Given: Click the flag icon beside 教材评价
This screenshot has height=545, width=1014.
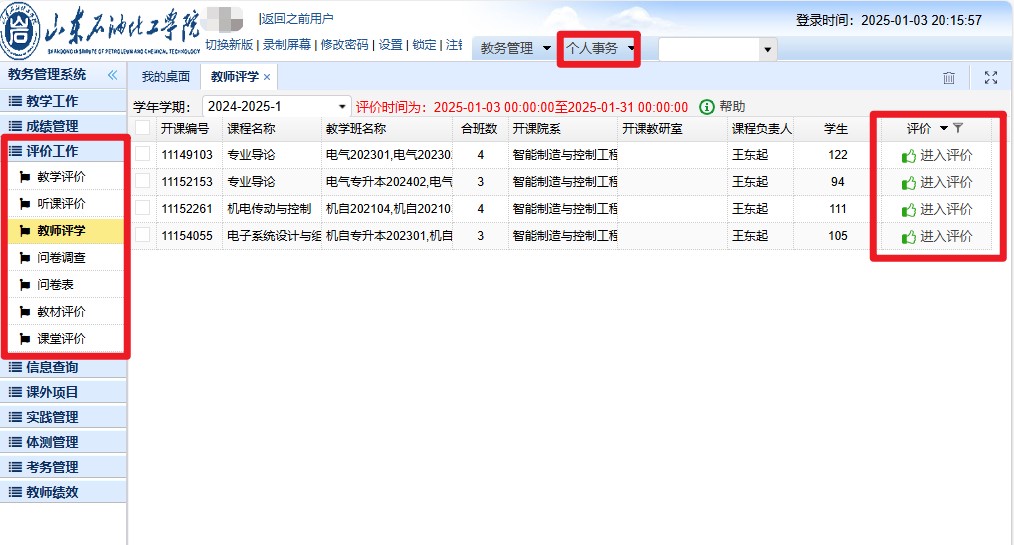Looking at the screenshot, I should point(26,312).
